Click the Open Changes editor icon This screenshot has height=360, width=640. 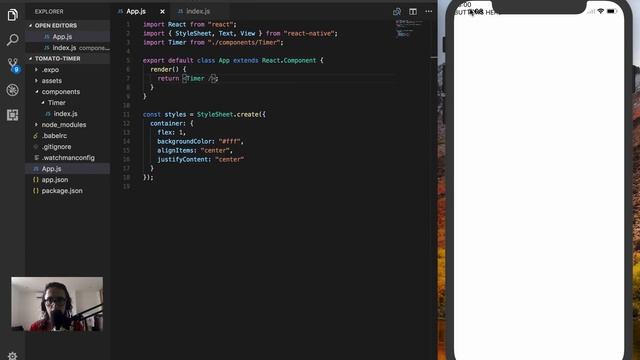(397, 11)
